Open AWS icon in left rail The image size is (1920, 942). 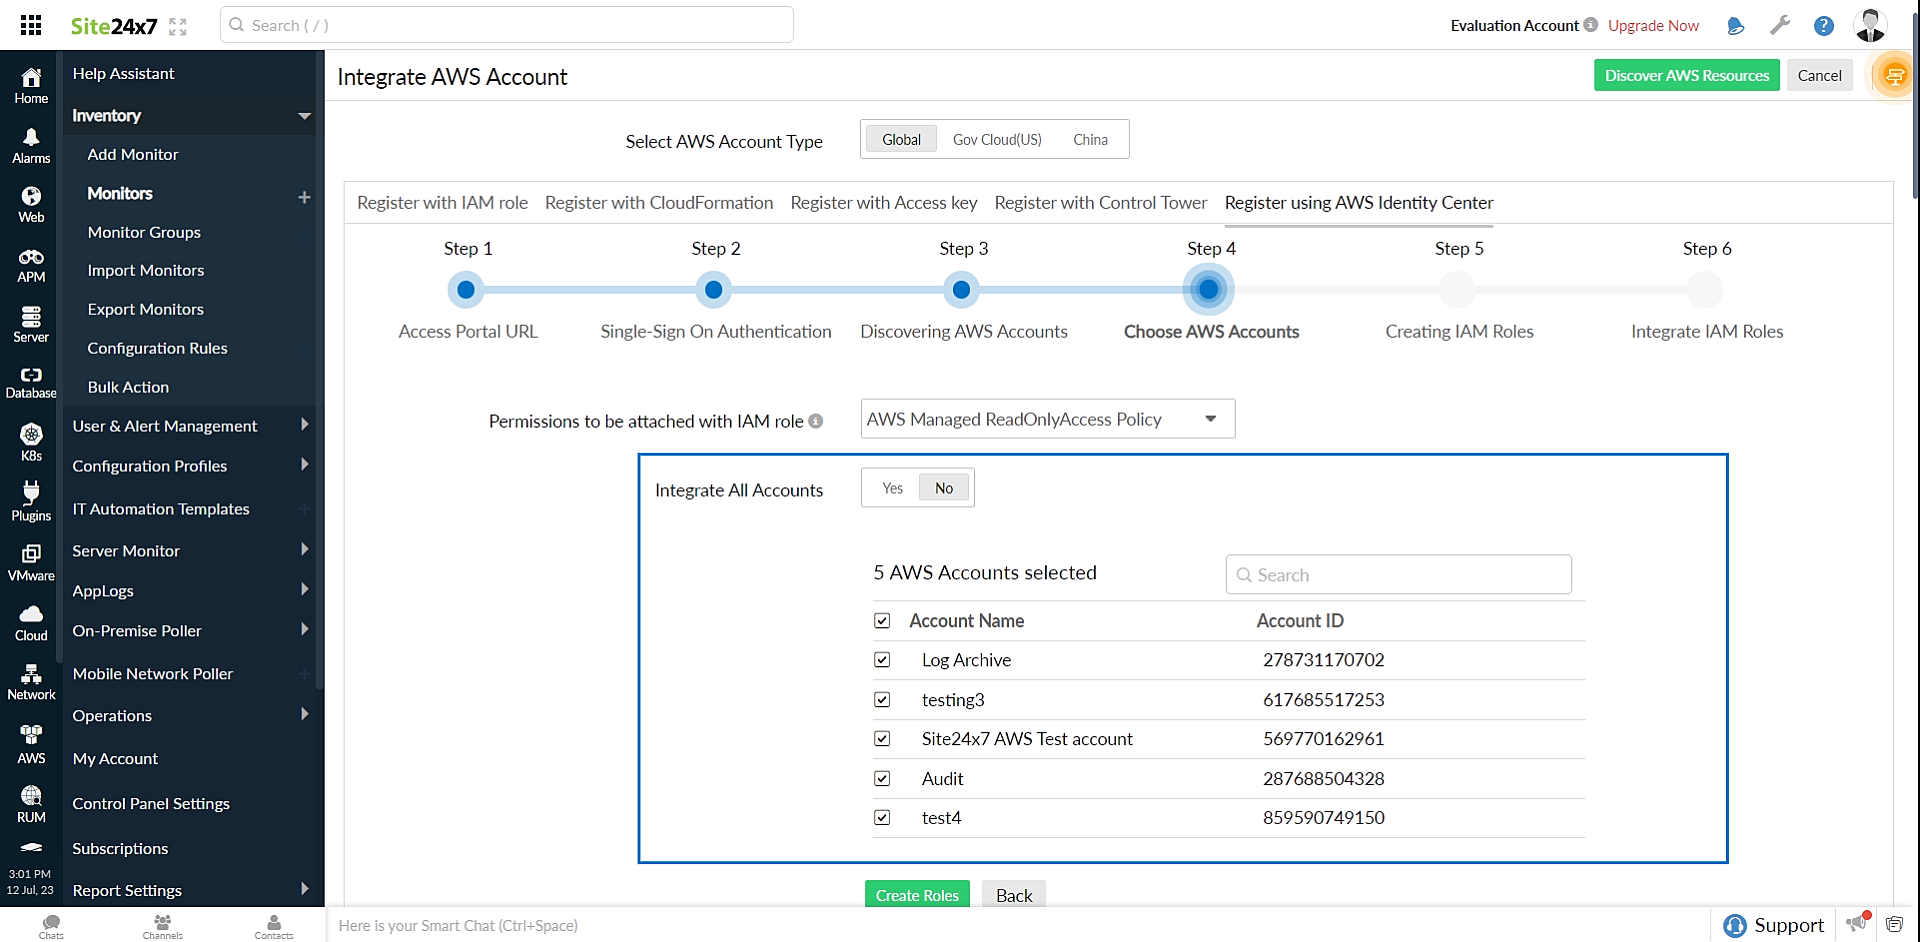pyautogui.click(x=31, y=745)
